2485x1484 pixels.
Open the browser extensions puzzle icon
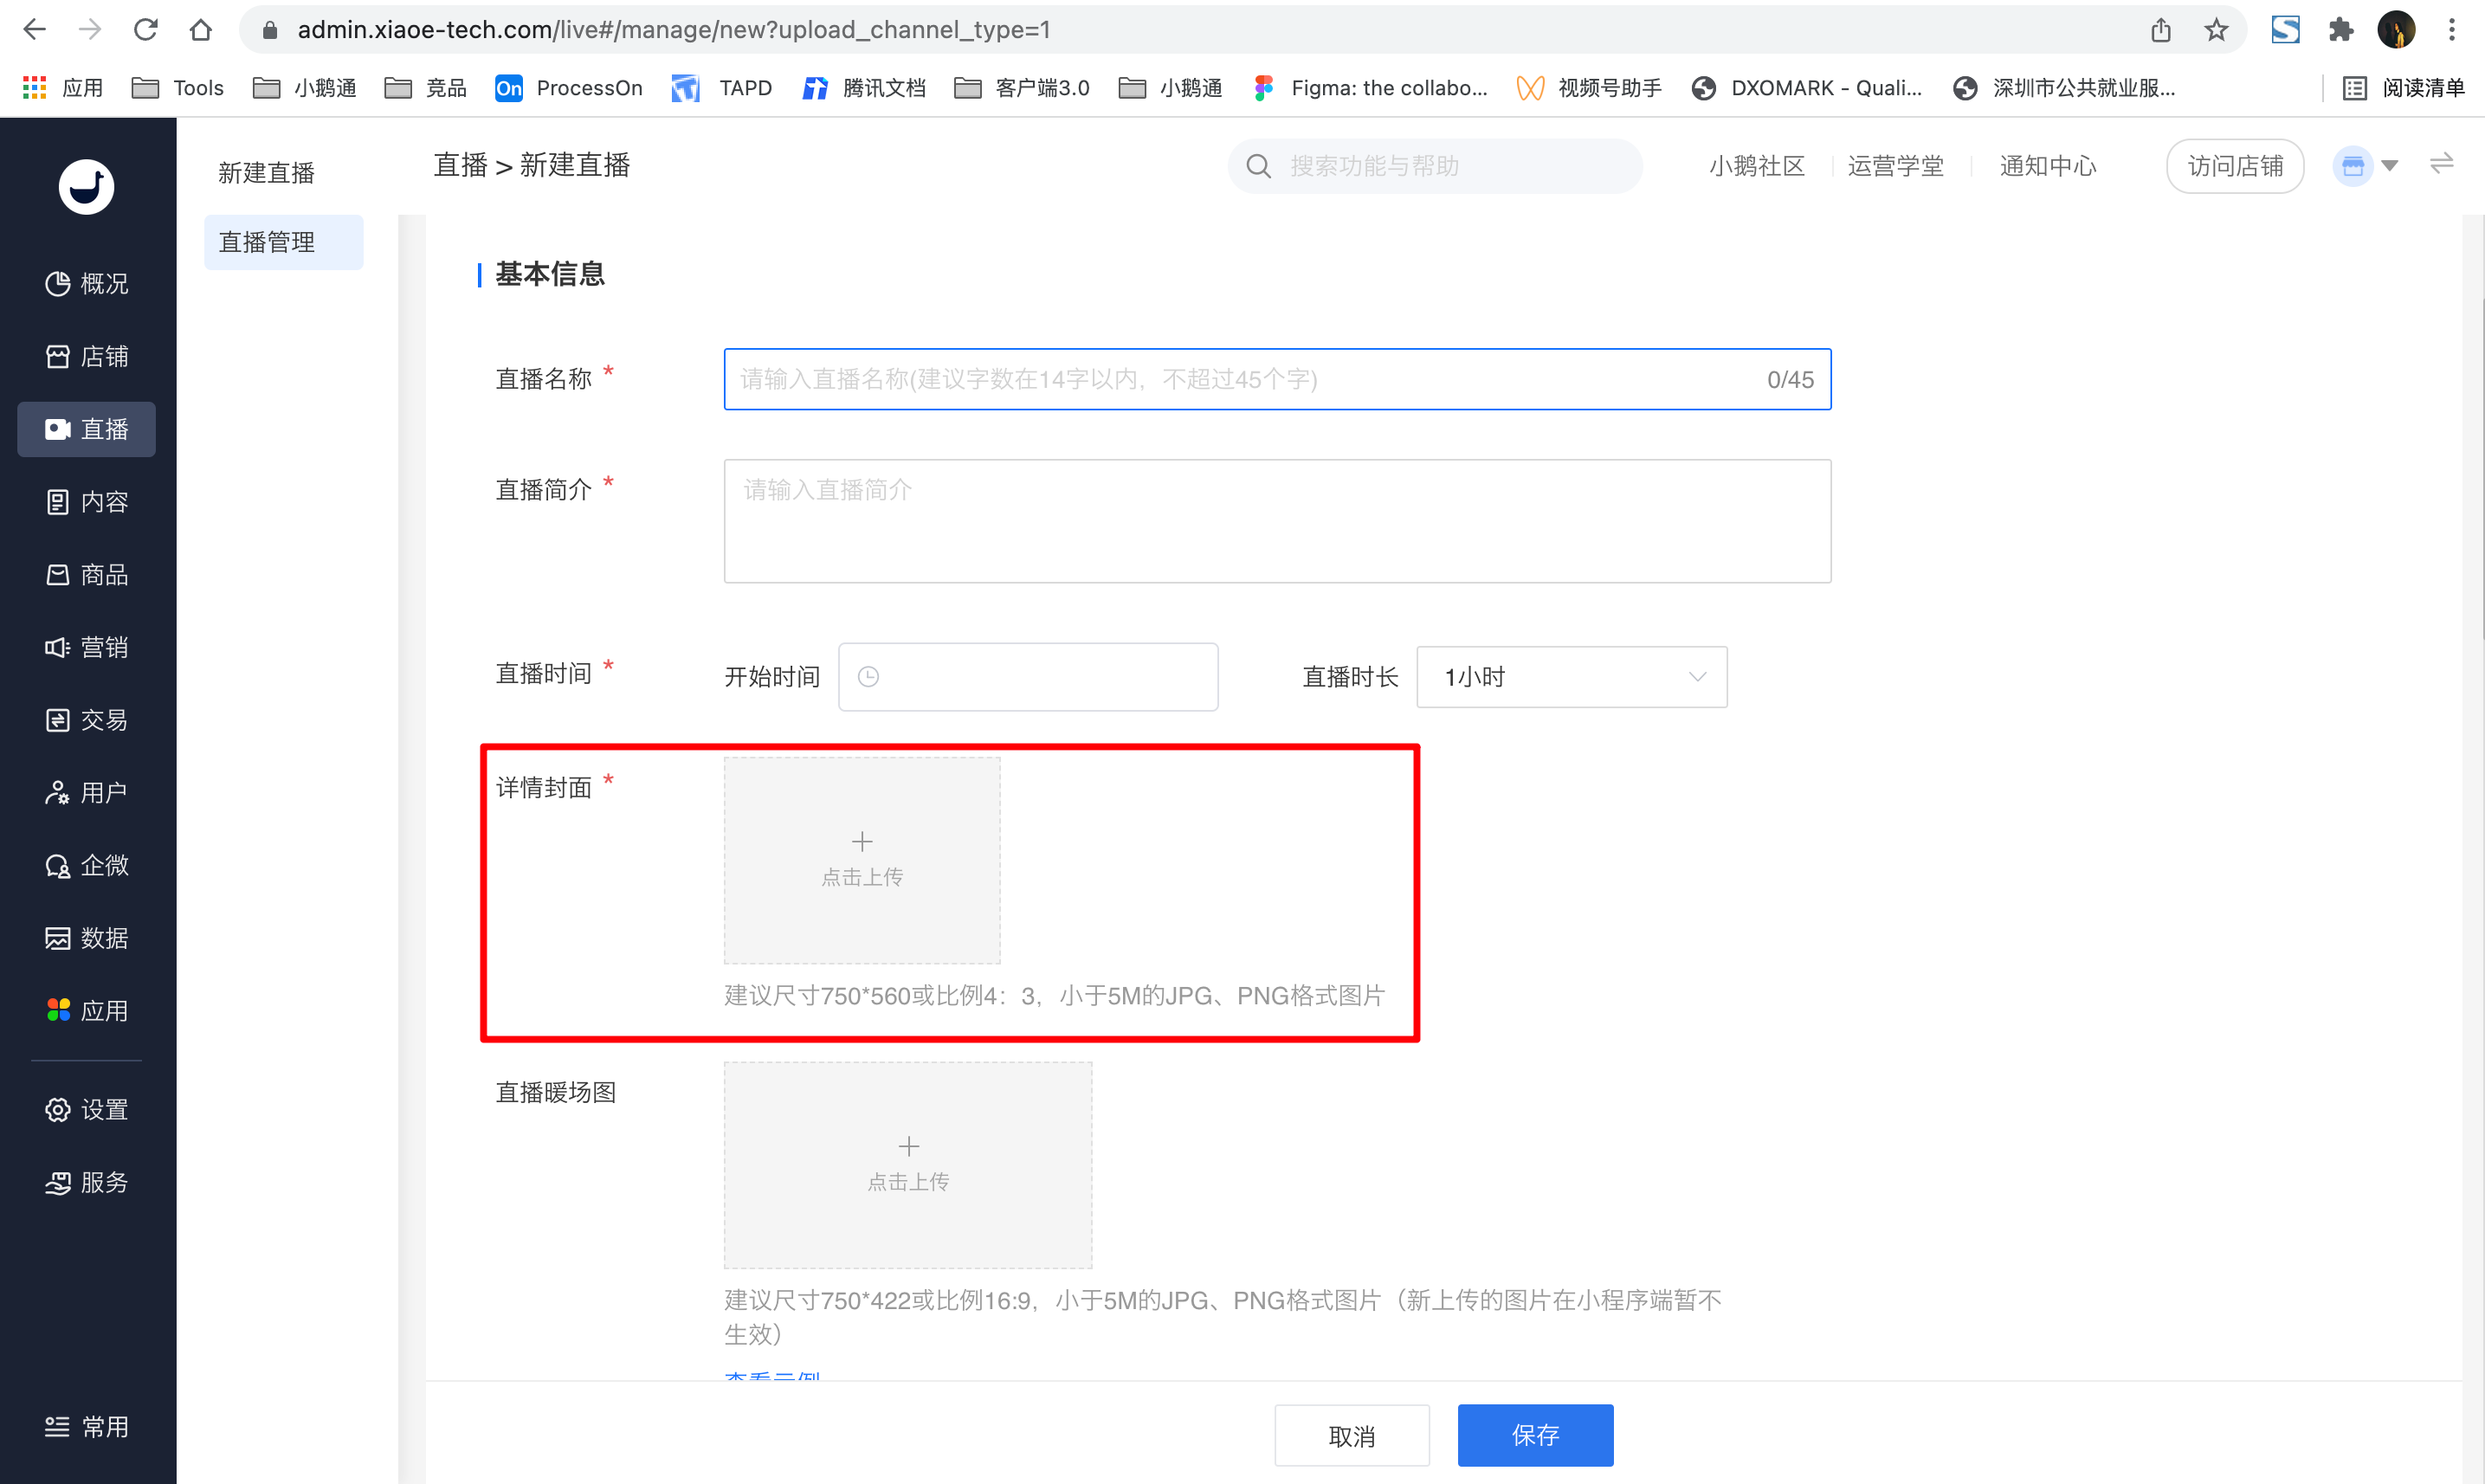(2340, 30)
